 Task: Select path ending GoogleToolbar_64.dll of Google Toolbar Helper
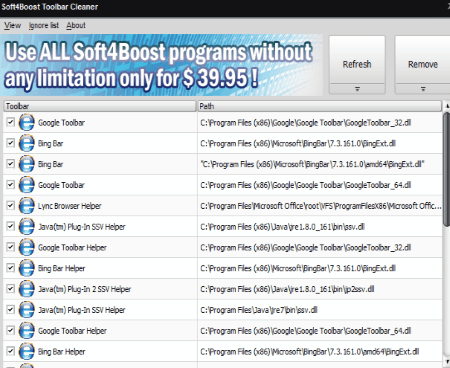tap(306, 331)
